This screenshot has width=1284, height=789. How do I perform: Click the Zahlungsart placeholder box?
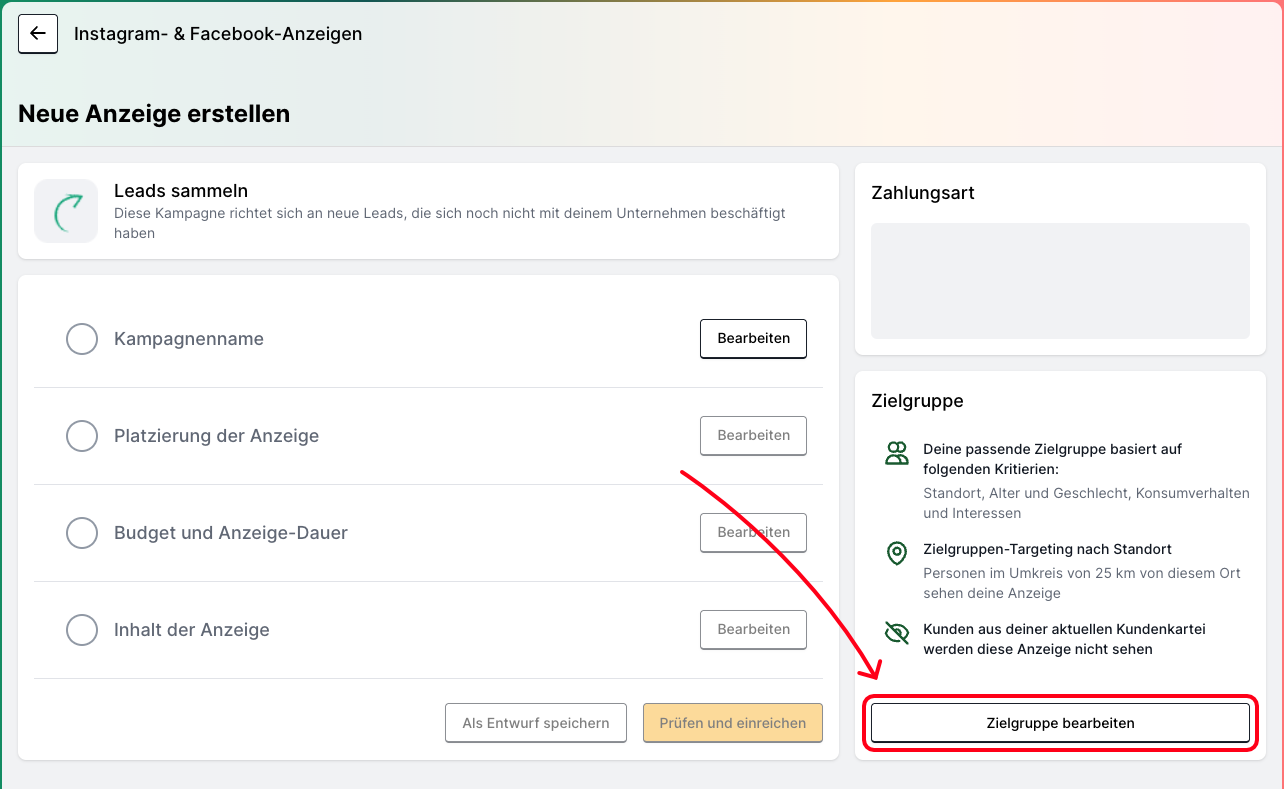point(1060,281)
